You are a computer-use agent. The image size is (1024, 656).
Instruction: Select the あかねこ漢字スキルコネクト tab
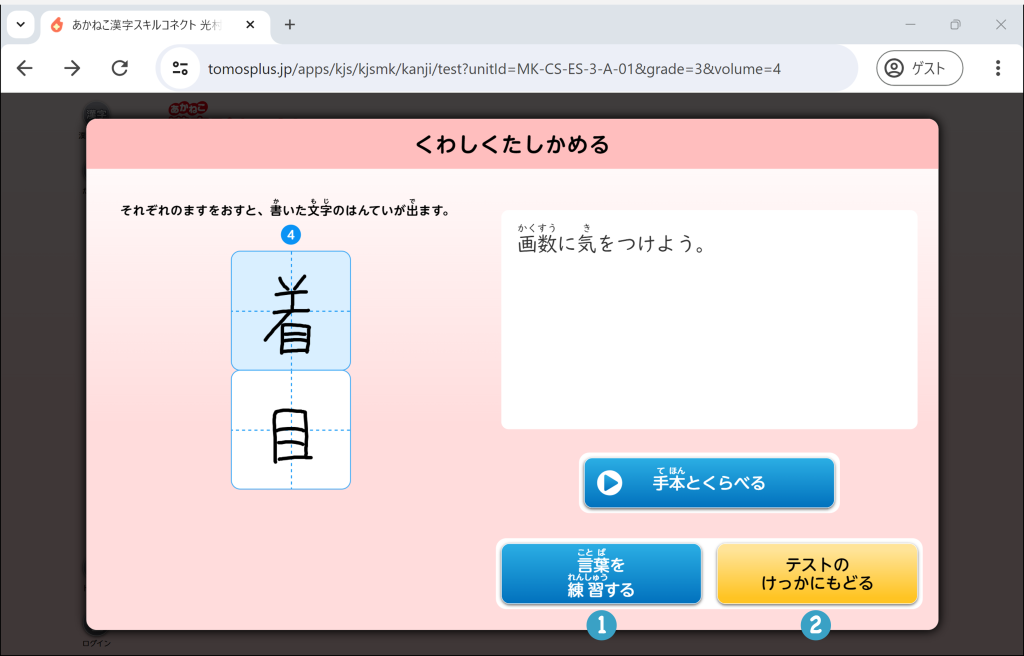[155, 25]
